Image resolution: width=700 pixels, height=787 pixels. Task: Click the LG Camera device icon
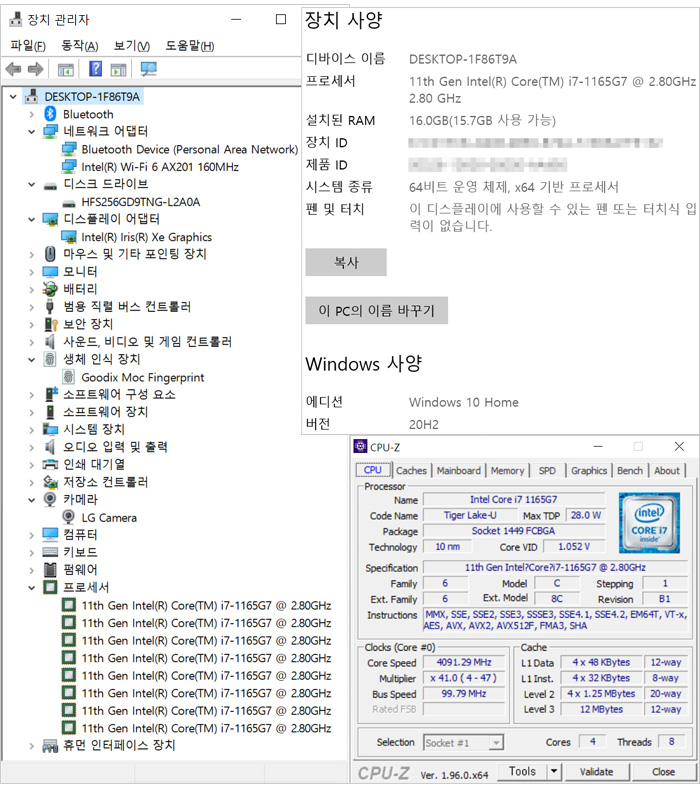(x=69, y=517)
